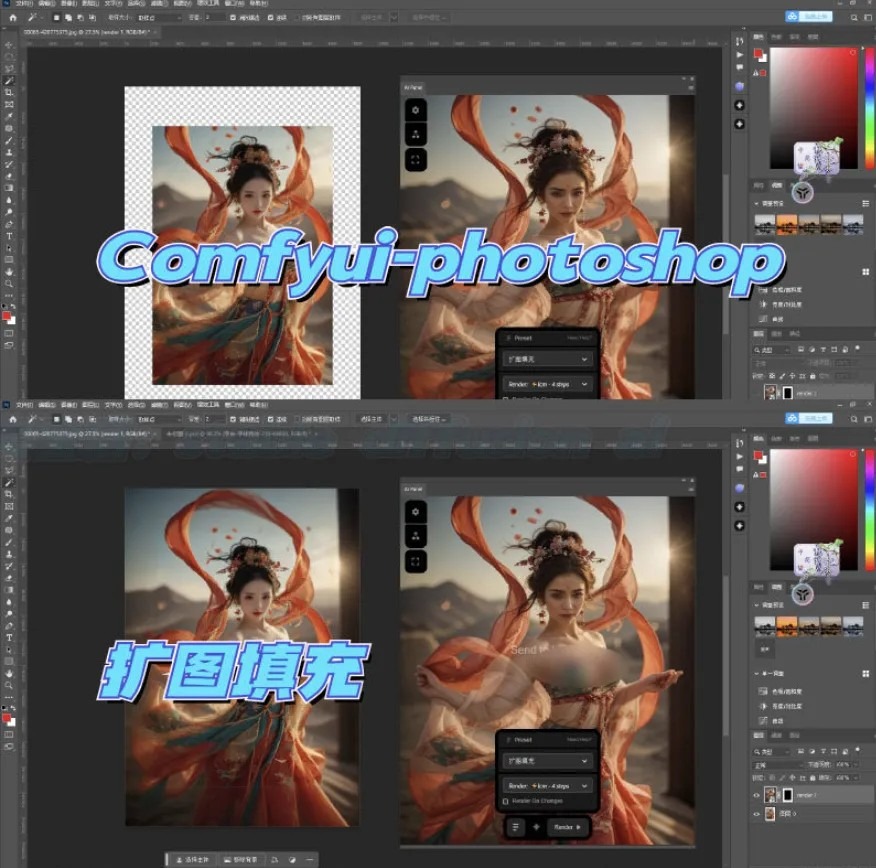Image resolution: width=876 pixels, height=868 pixels.
Task: Select the render 1 layer mask thumbnail
Action: point(788,795)
